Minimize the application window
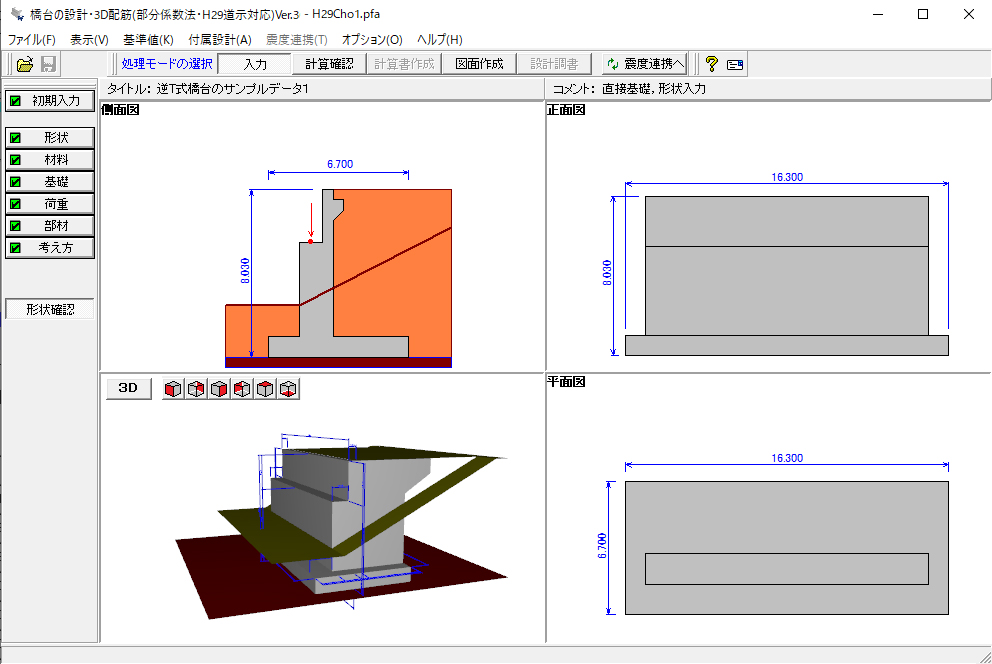 [x=878, y=14]
